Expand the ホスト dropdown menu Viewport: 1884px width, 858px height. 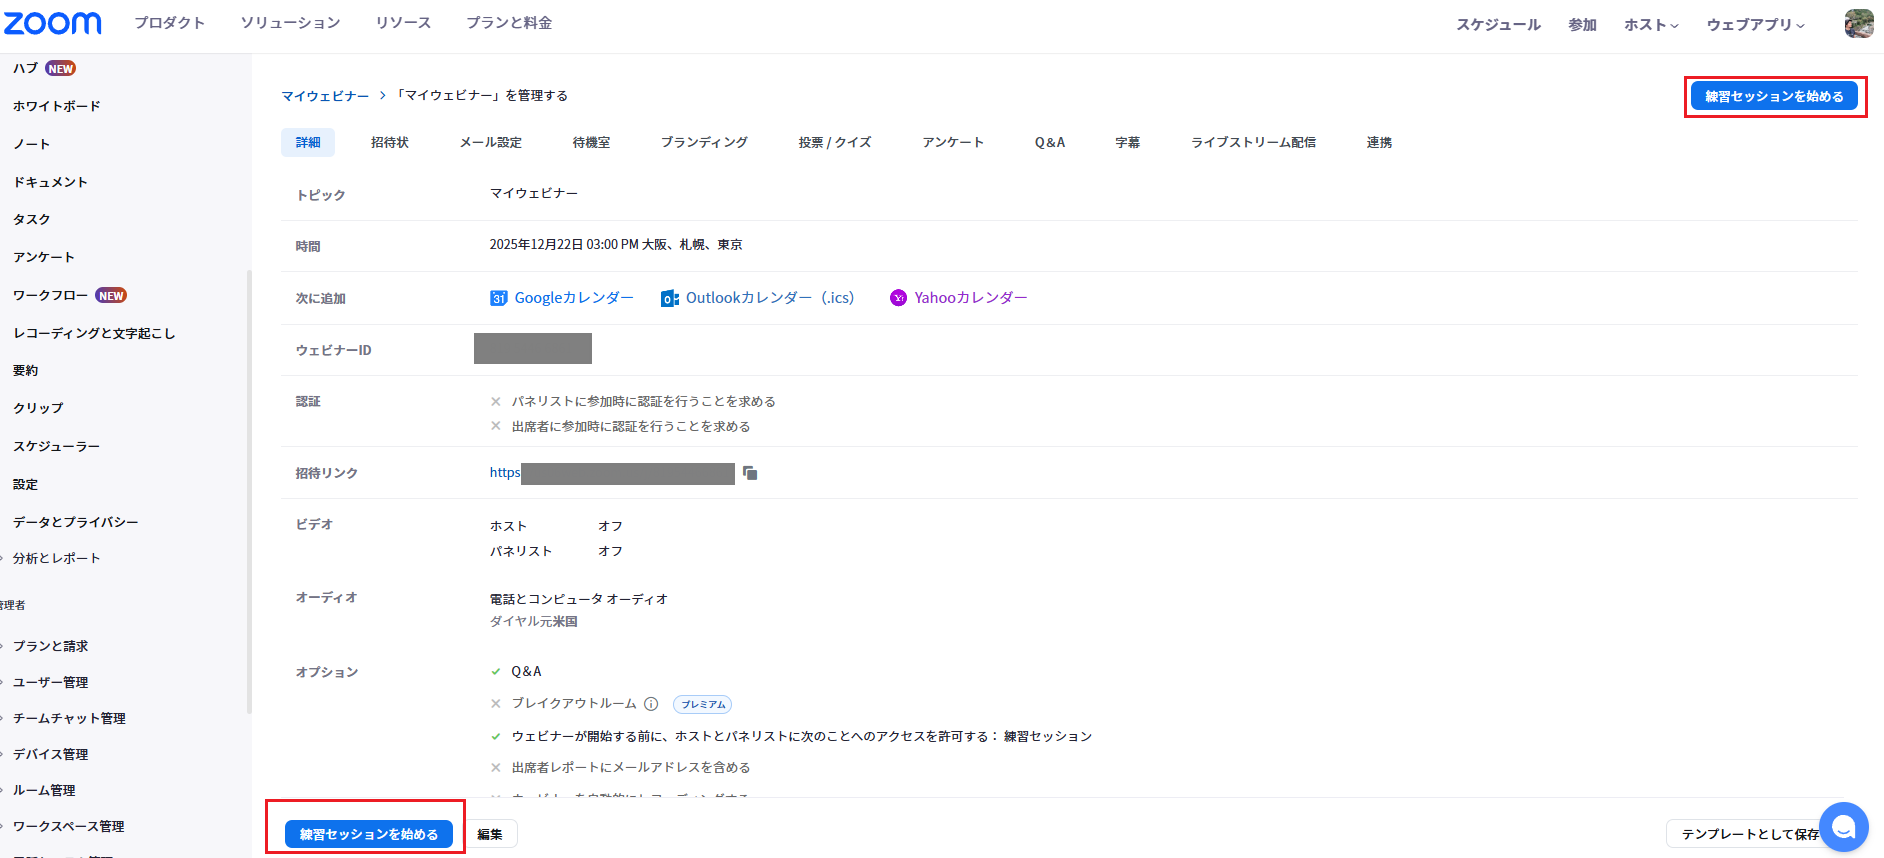1650,24
